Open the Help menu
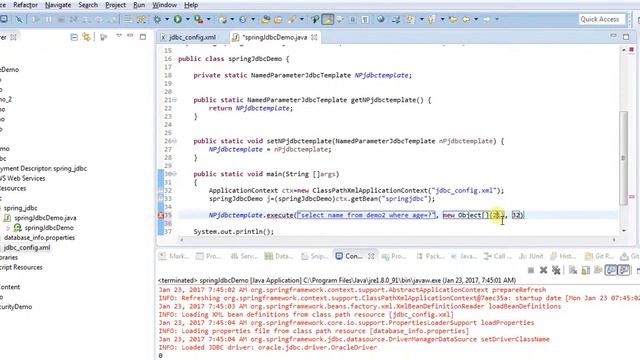 pyautogui.click(x=191, y=5)
